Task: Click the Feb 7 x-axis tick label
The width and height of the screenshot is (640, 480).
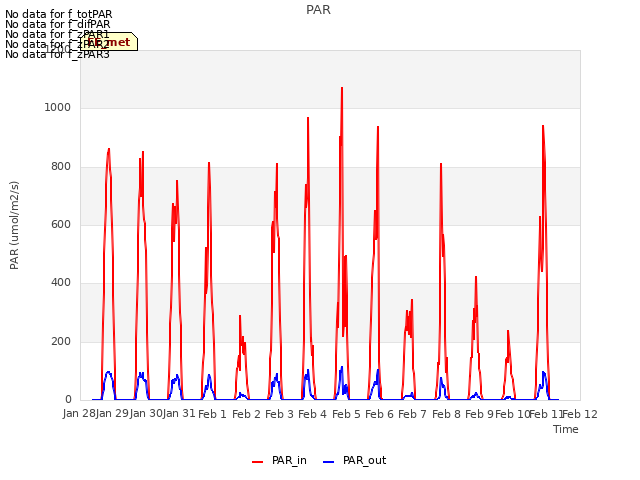Action: coord(412,414)
